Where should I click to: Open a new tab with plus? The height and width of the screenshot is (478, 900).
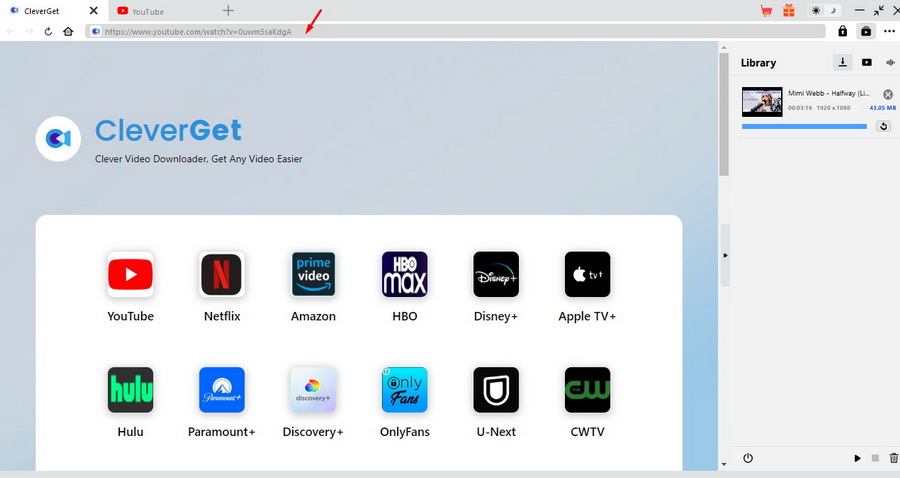point(228,10)
